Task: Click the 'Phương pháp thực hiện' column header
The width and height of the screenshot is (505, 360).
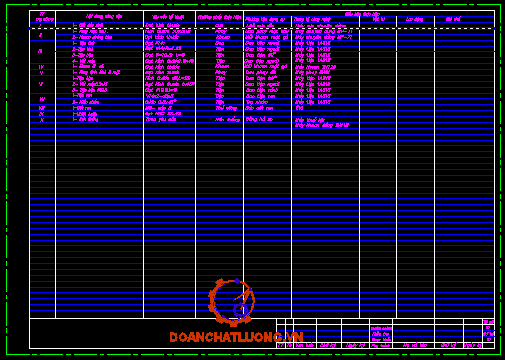Action: tap(219, 17)
